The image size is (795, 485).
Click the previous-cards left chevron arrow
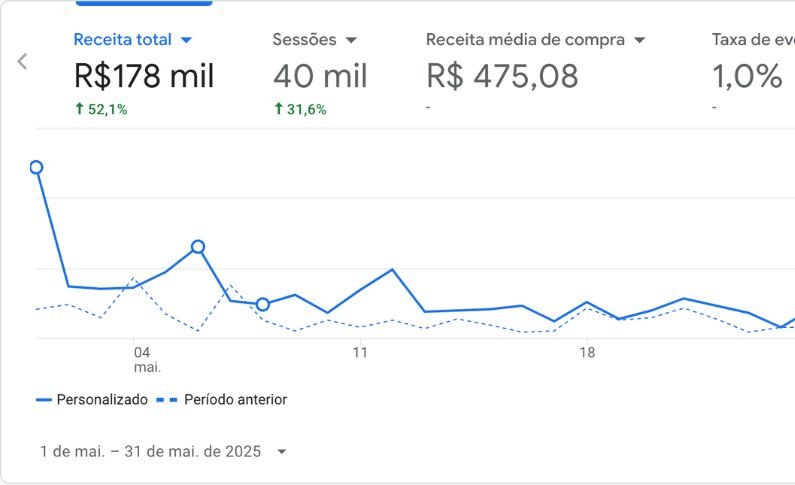pyautogui.click(x=22, y=61)
